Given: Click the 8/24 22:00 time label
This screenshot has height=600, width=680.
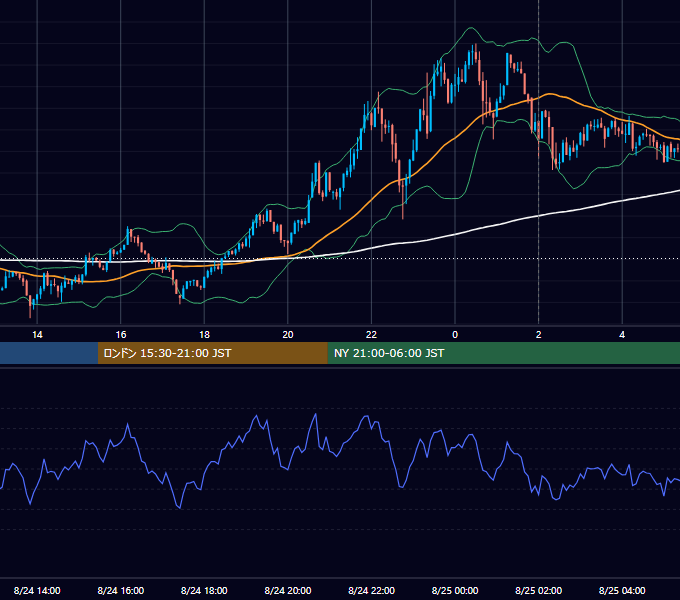Looking at the screenshot, I should click(371, 590).
